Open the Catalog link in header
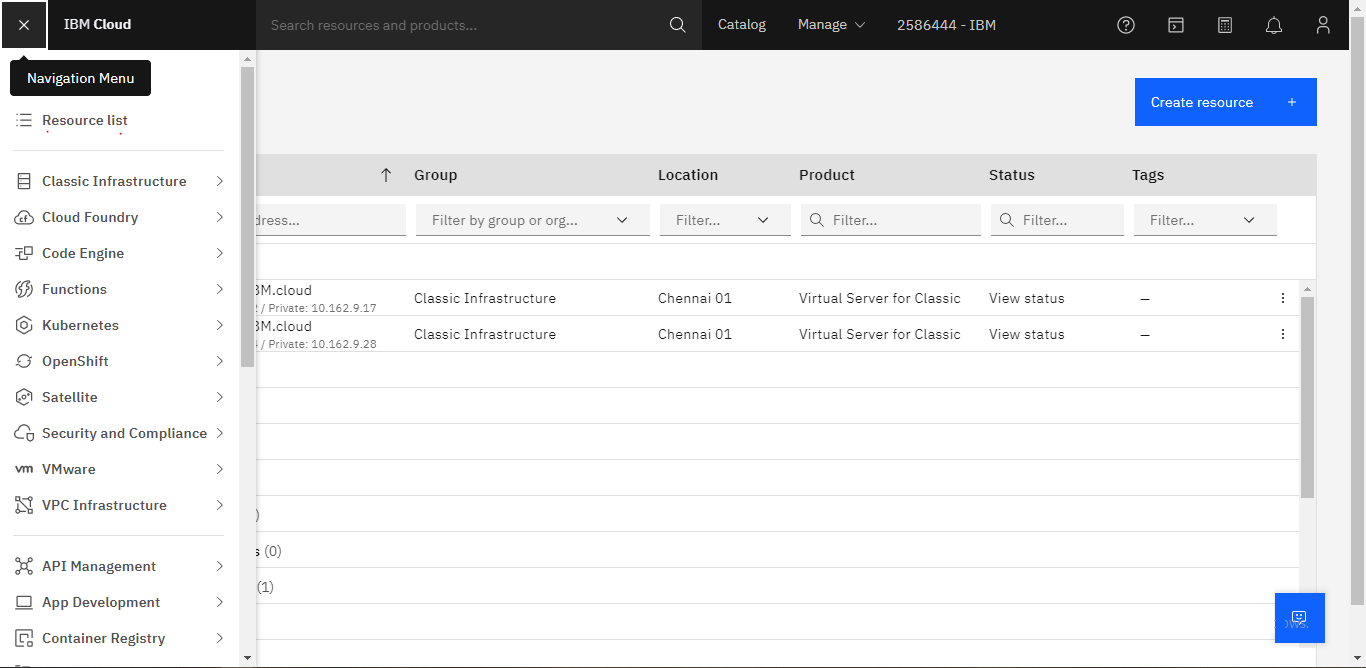 (741, 25)
